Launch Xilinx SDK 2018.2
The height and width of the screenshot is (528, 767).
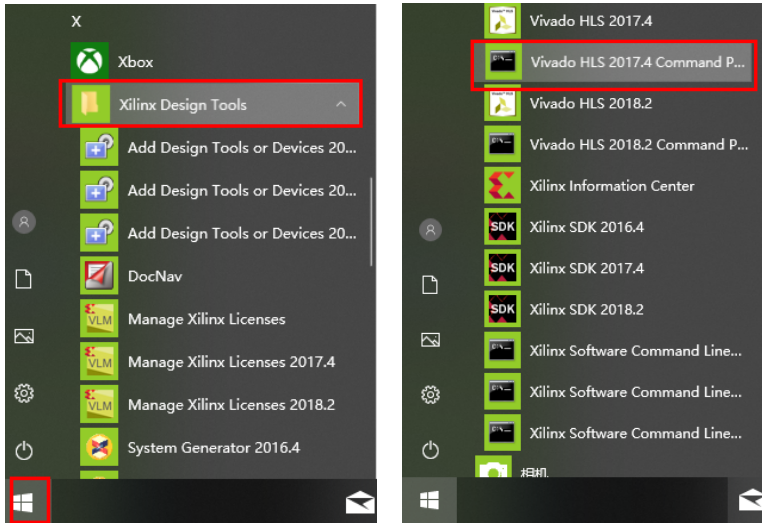point(564,309)
